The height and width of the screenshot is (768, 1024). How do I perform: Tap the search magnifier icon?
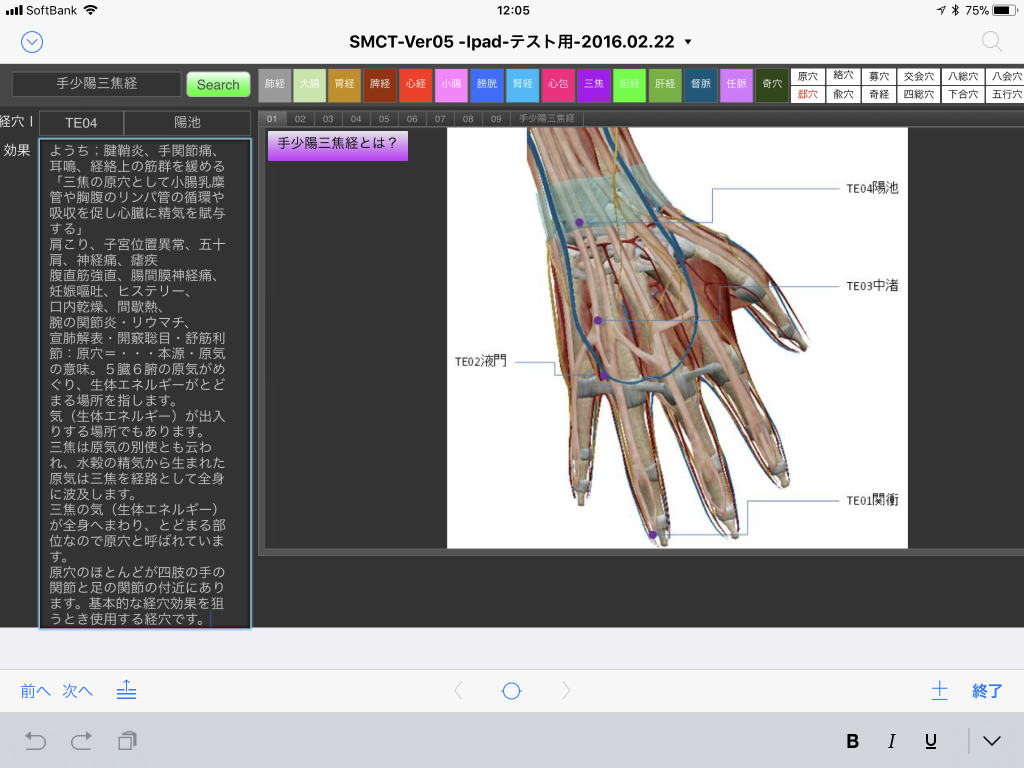pos(991,41)
